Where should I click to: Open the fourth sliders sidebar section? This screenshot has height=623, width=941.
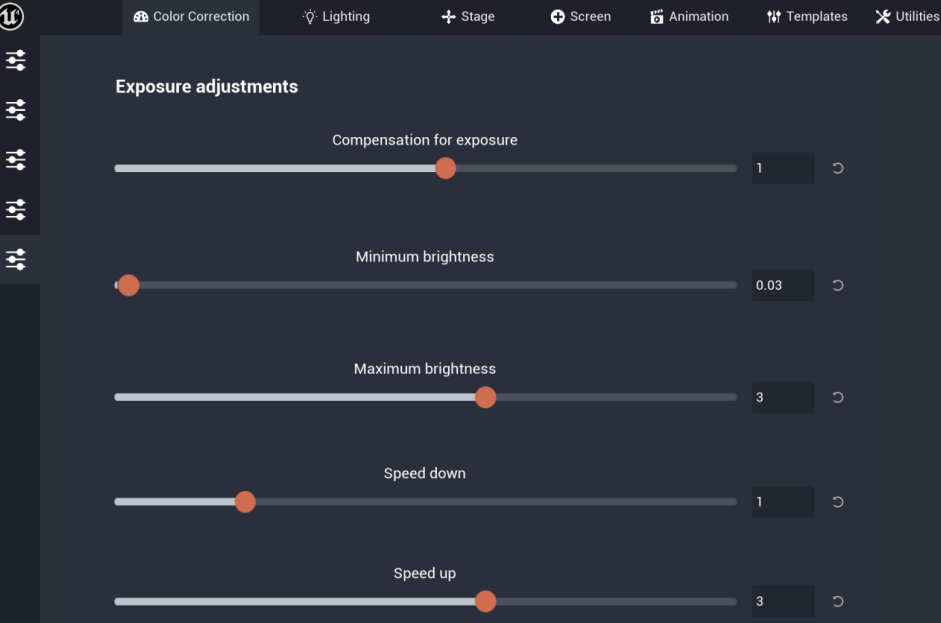point(16,210)
